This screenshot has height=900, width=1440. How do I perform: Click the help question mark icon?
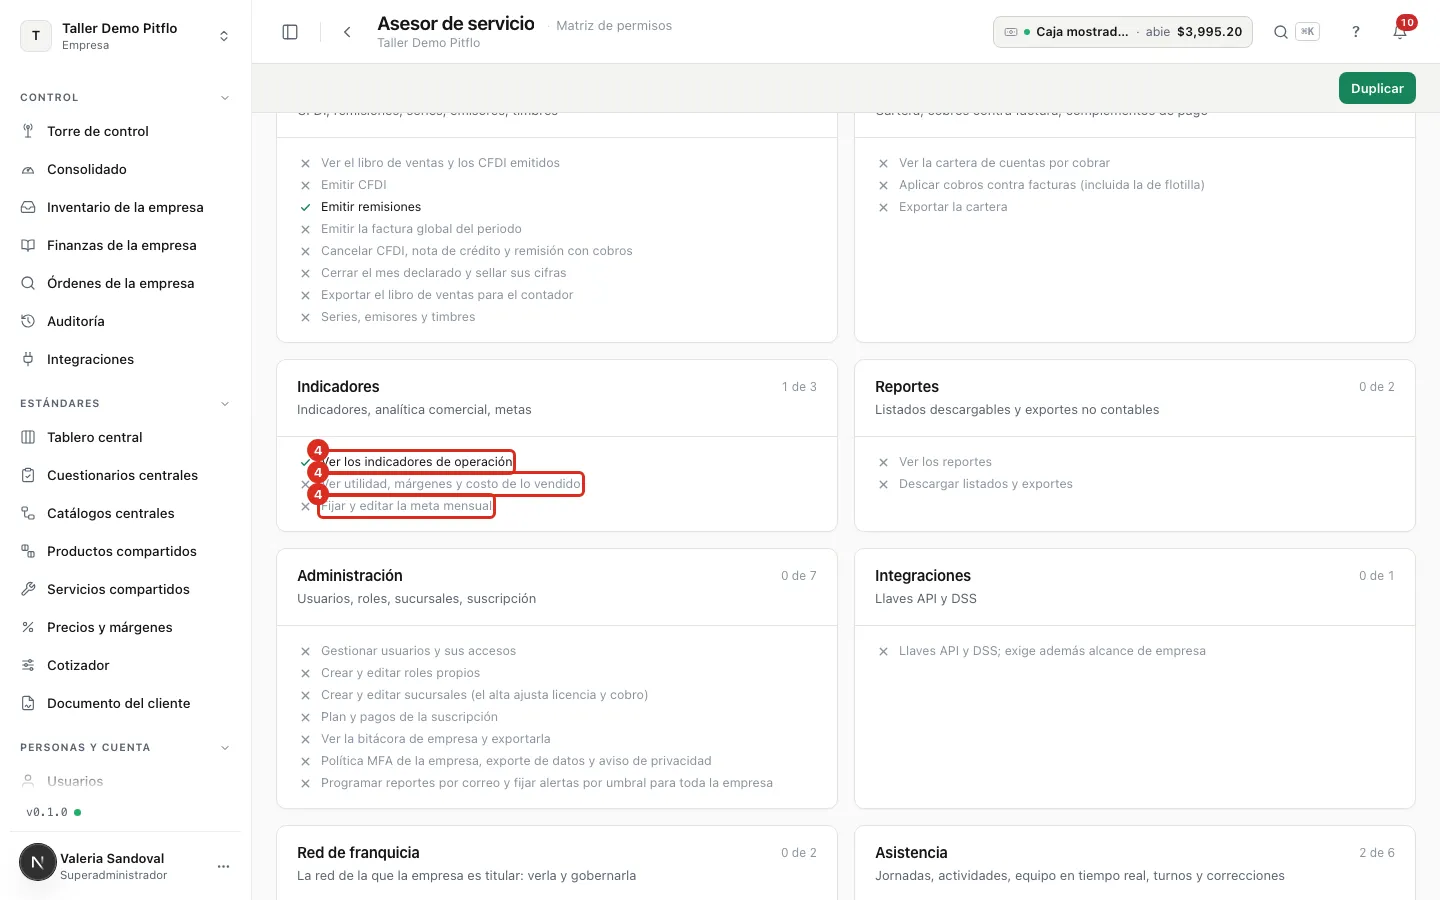tap(1356, 32)
